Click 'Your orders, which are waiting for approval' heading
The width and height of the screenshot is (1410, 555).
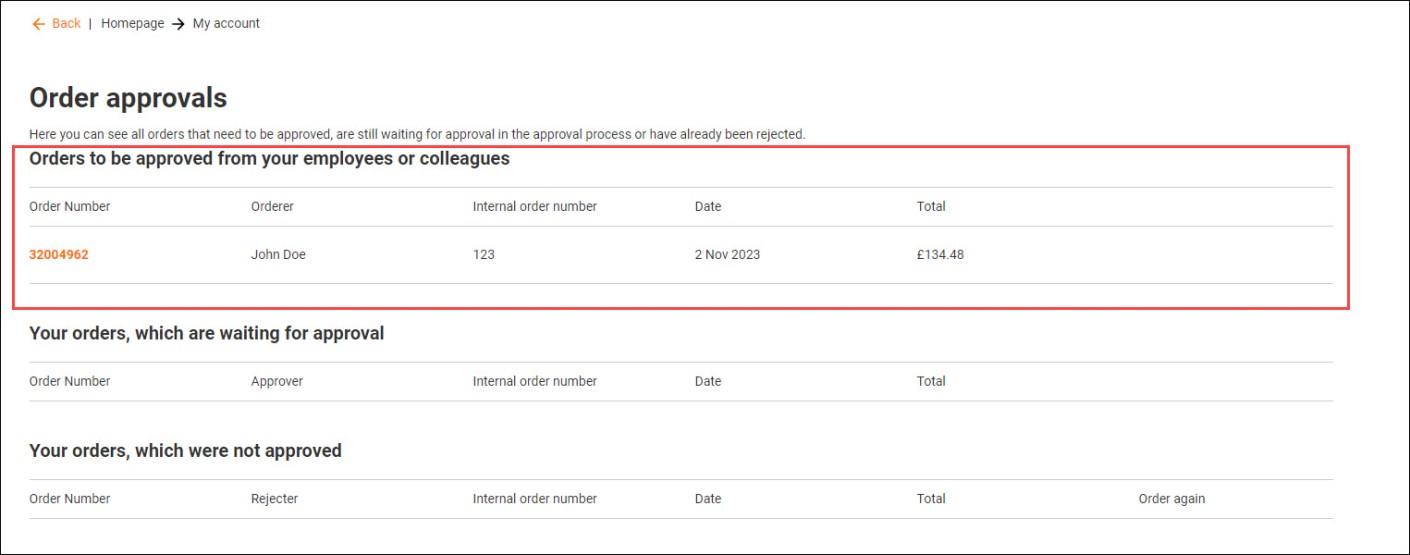206,333
